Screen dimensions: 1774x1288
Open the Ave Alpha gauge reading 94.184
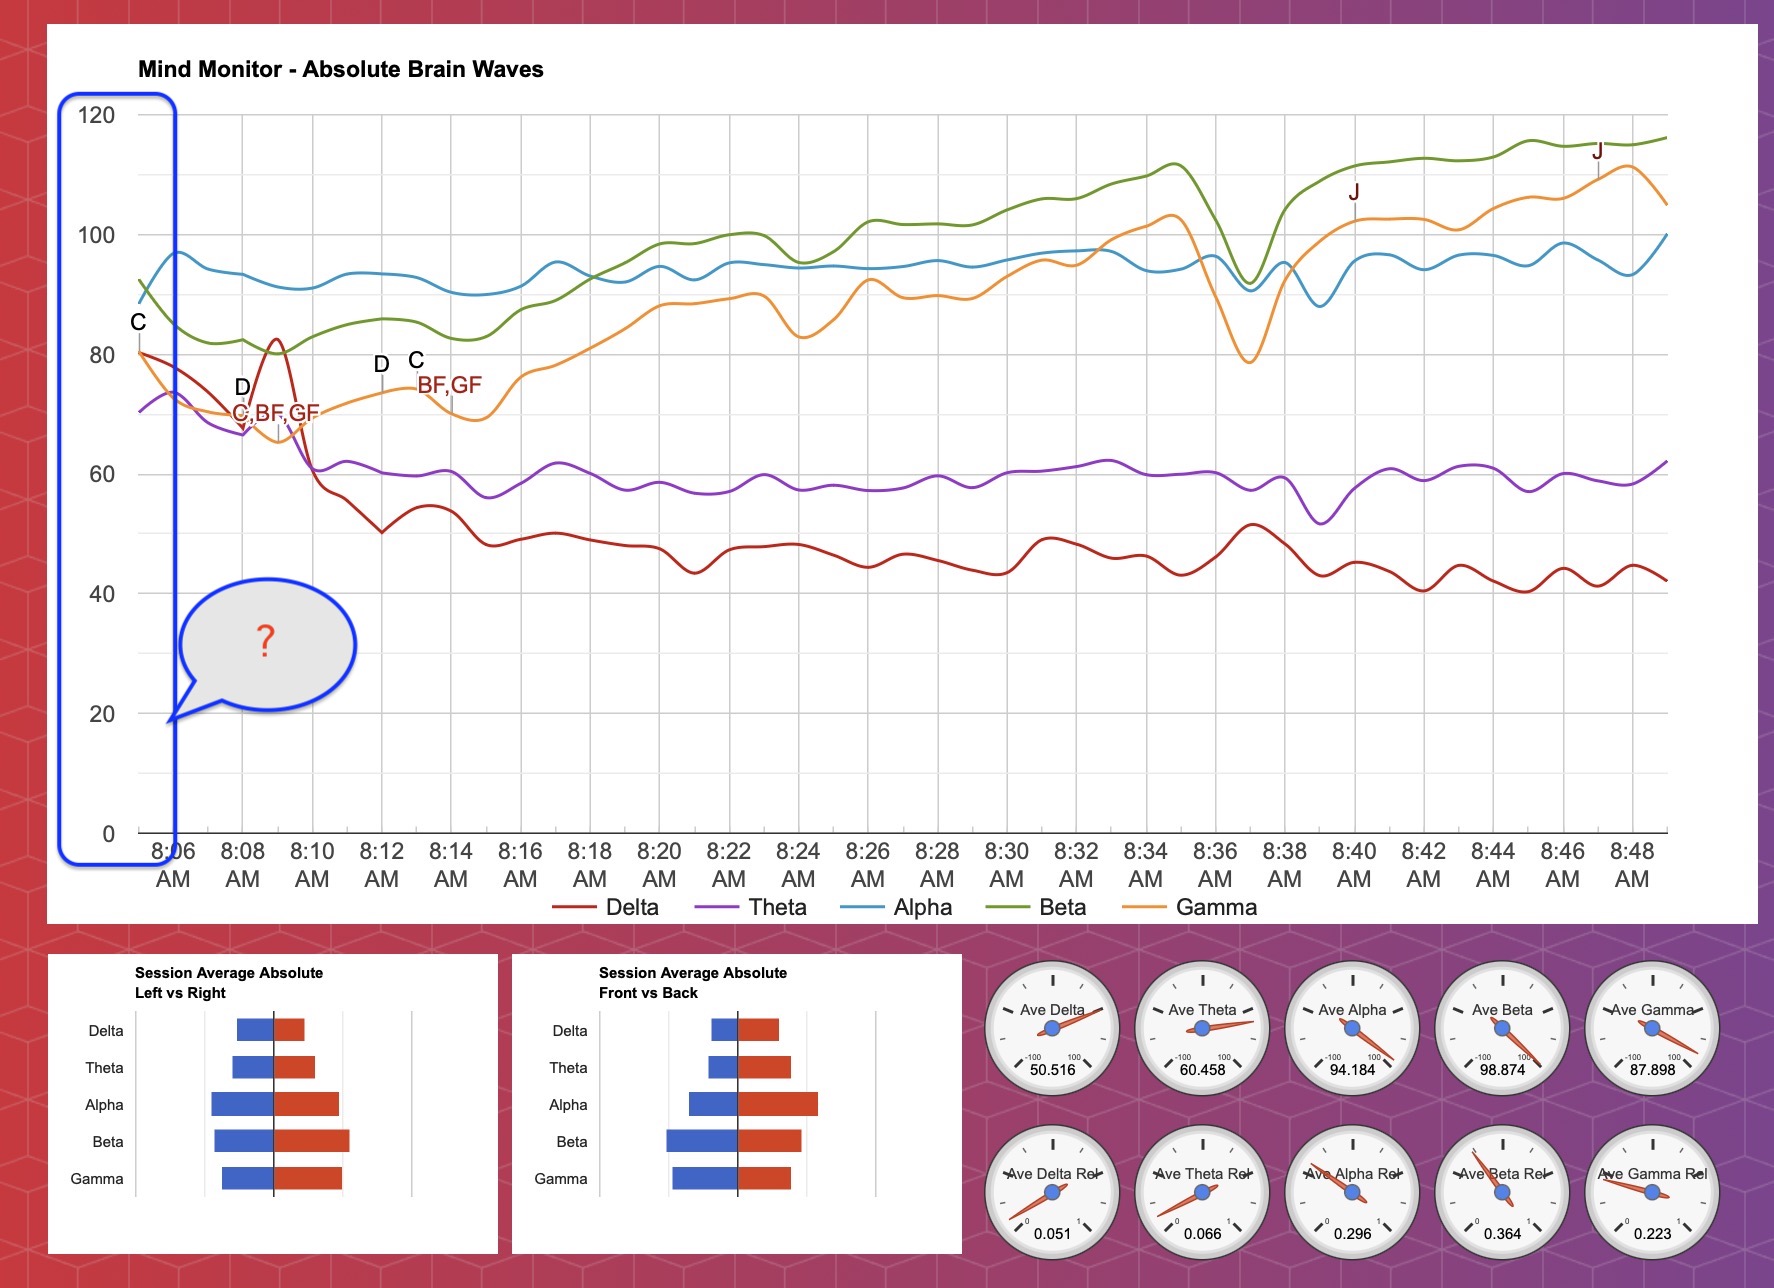1352,1029
